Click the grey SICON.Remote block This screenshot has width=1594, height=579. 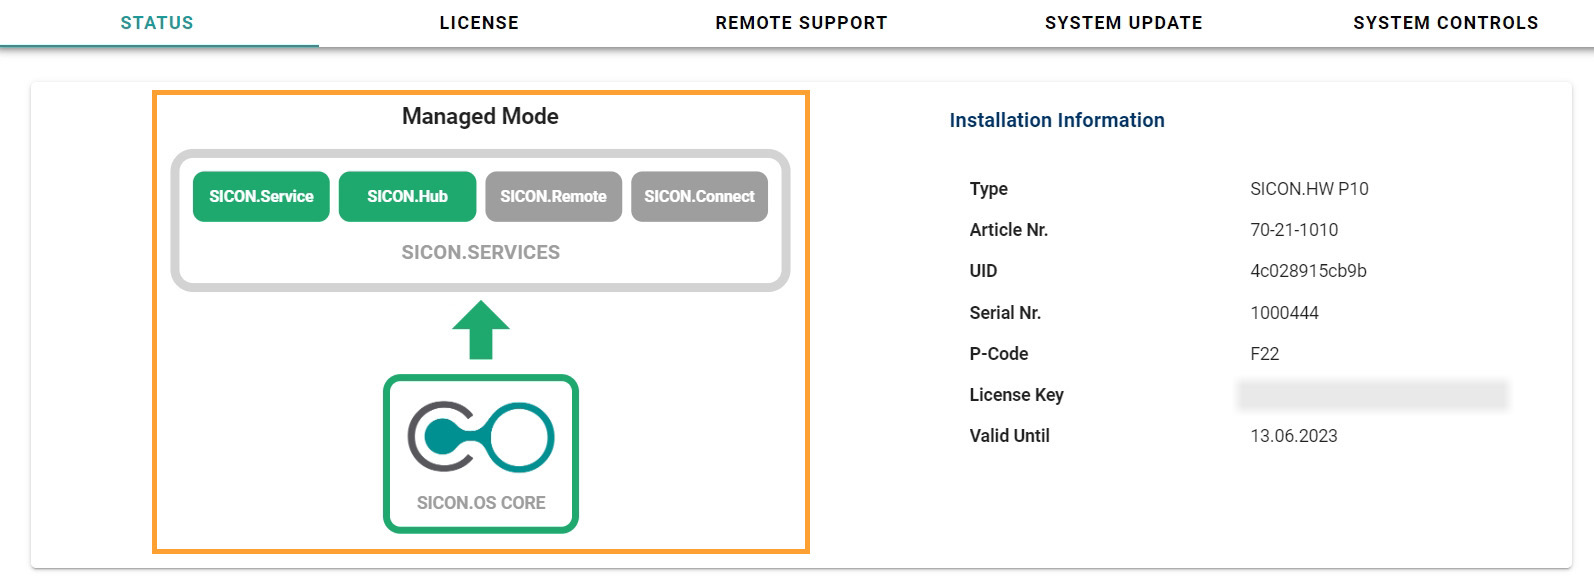tap(553, 197)
